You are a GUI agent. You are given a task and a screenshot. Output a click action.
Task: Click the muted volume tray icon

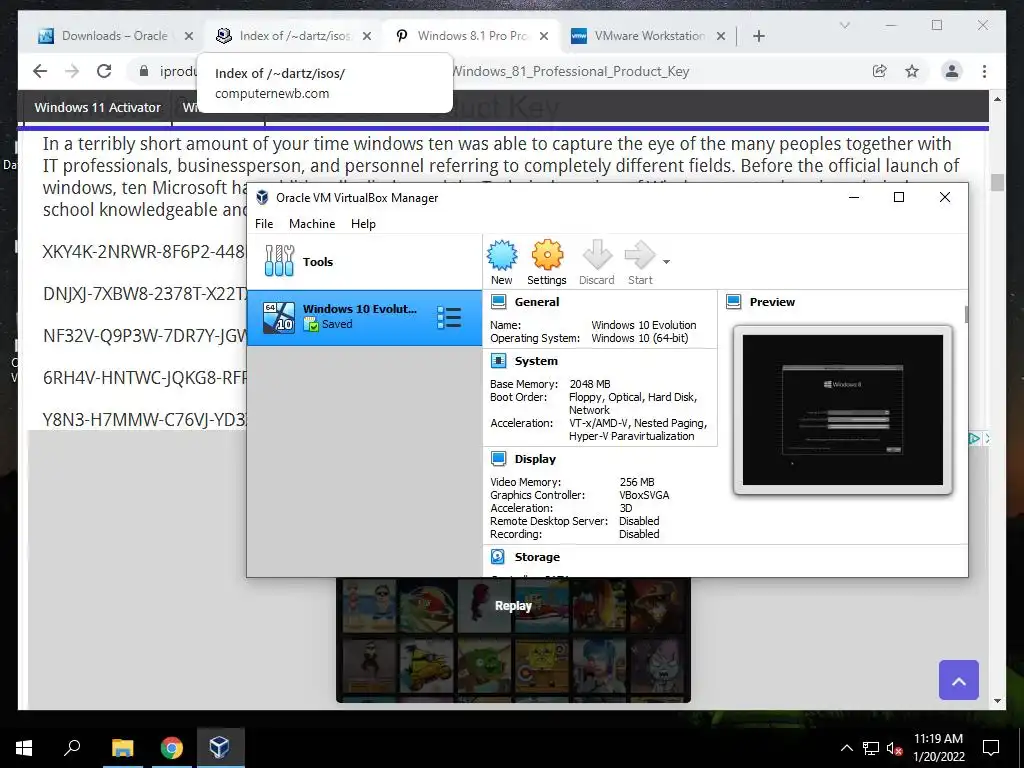point(894,748)
